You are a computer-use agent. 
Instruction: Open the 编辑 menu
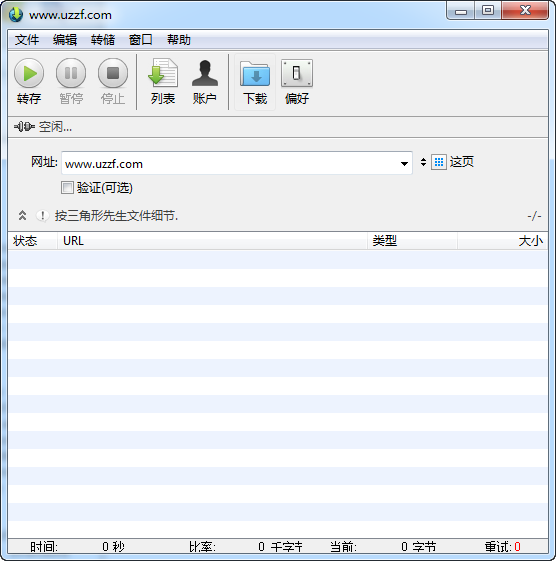pos(65,40)
